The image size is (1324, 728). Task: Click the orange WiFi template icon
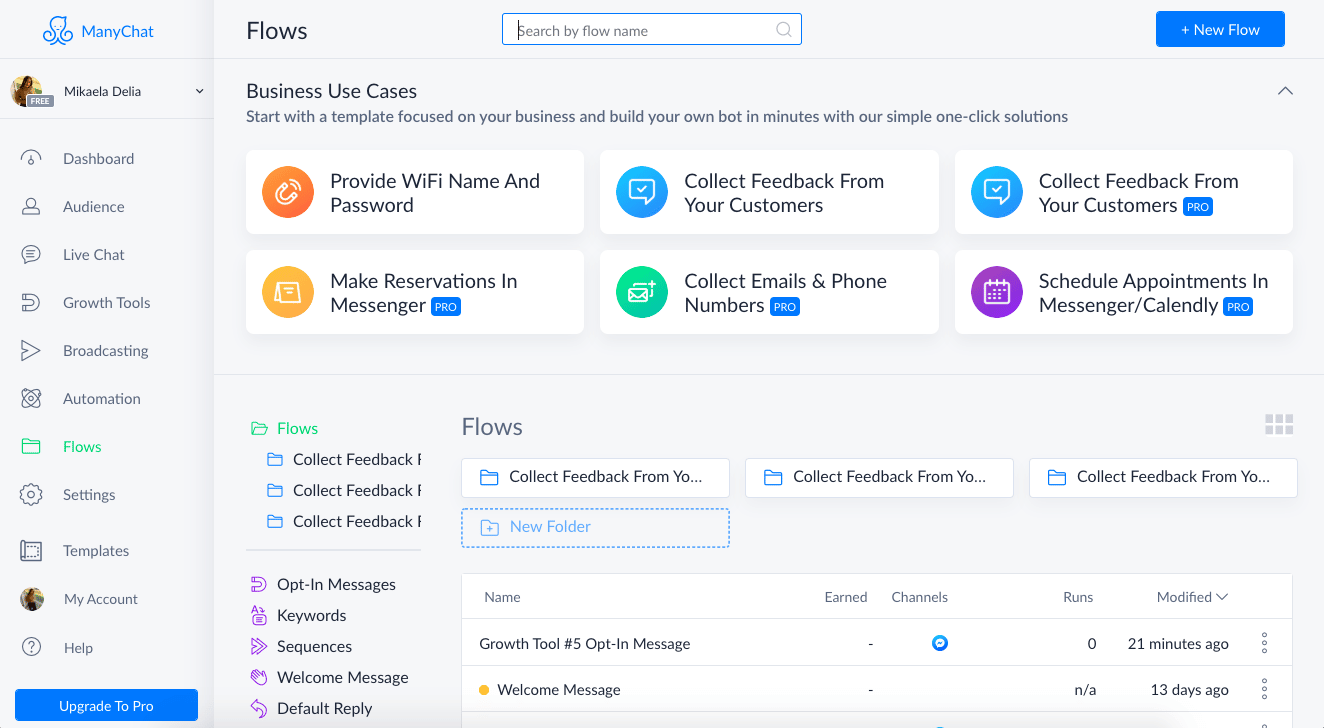[288, 192]
